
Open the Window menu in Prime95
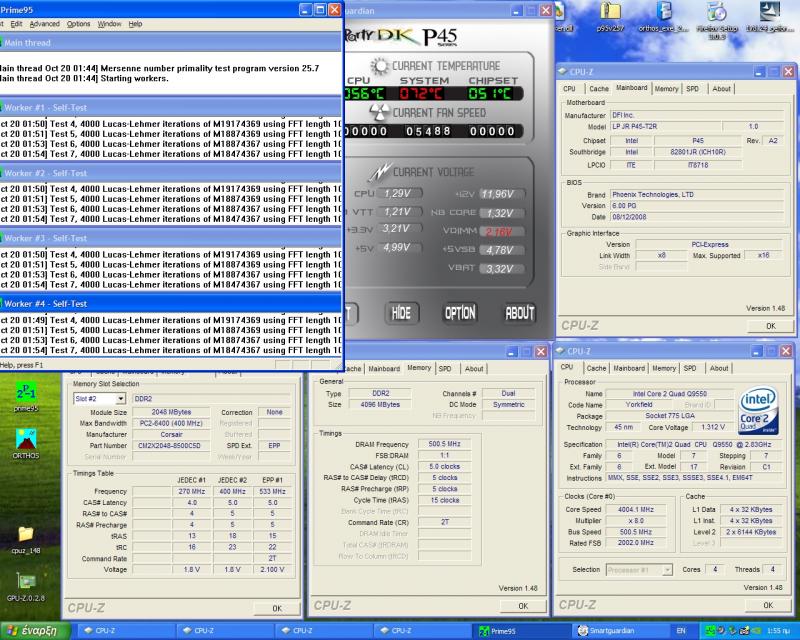coord(109,24)
